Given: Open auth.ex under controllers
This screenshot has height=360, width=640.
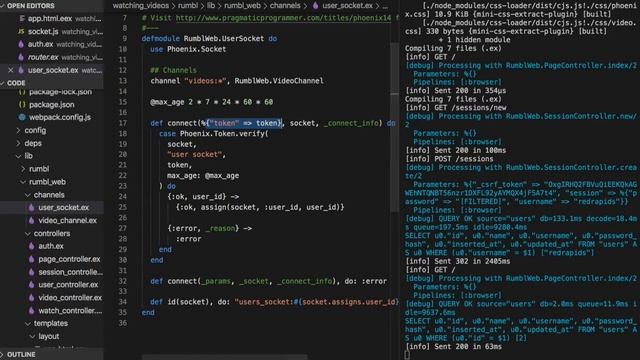Looking at the screenshot, I should click(x=51, y=246).
